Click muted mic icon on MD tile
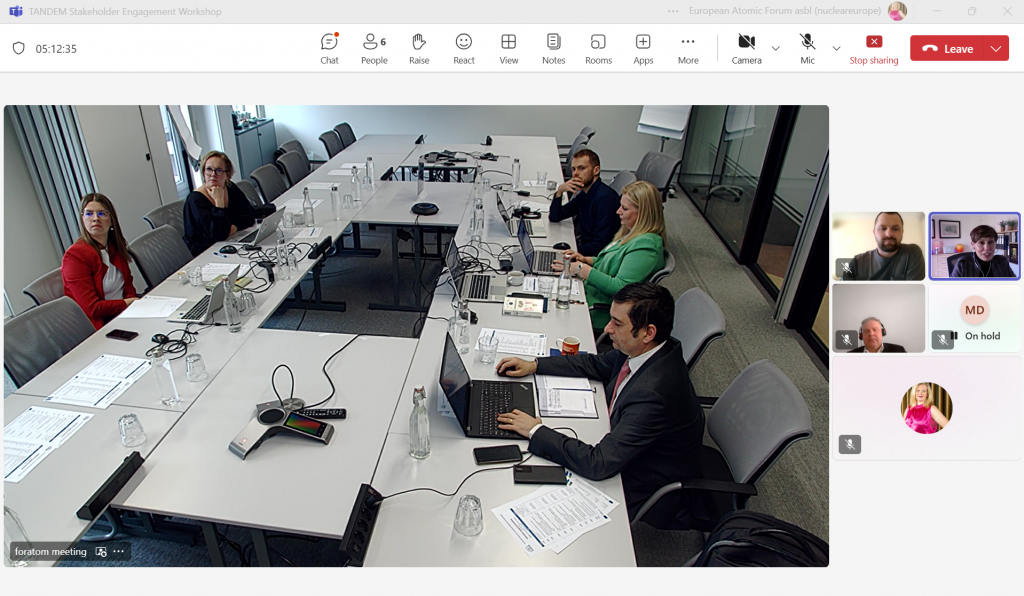The height and width of the screenshot is (596, 1024). point(942,339)
